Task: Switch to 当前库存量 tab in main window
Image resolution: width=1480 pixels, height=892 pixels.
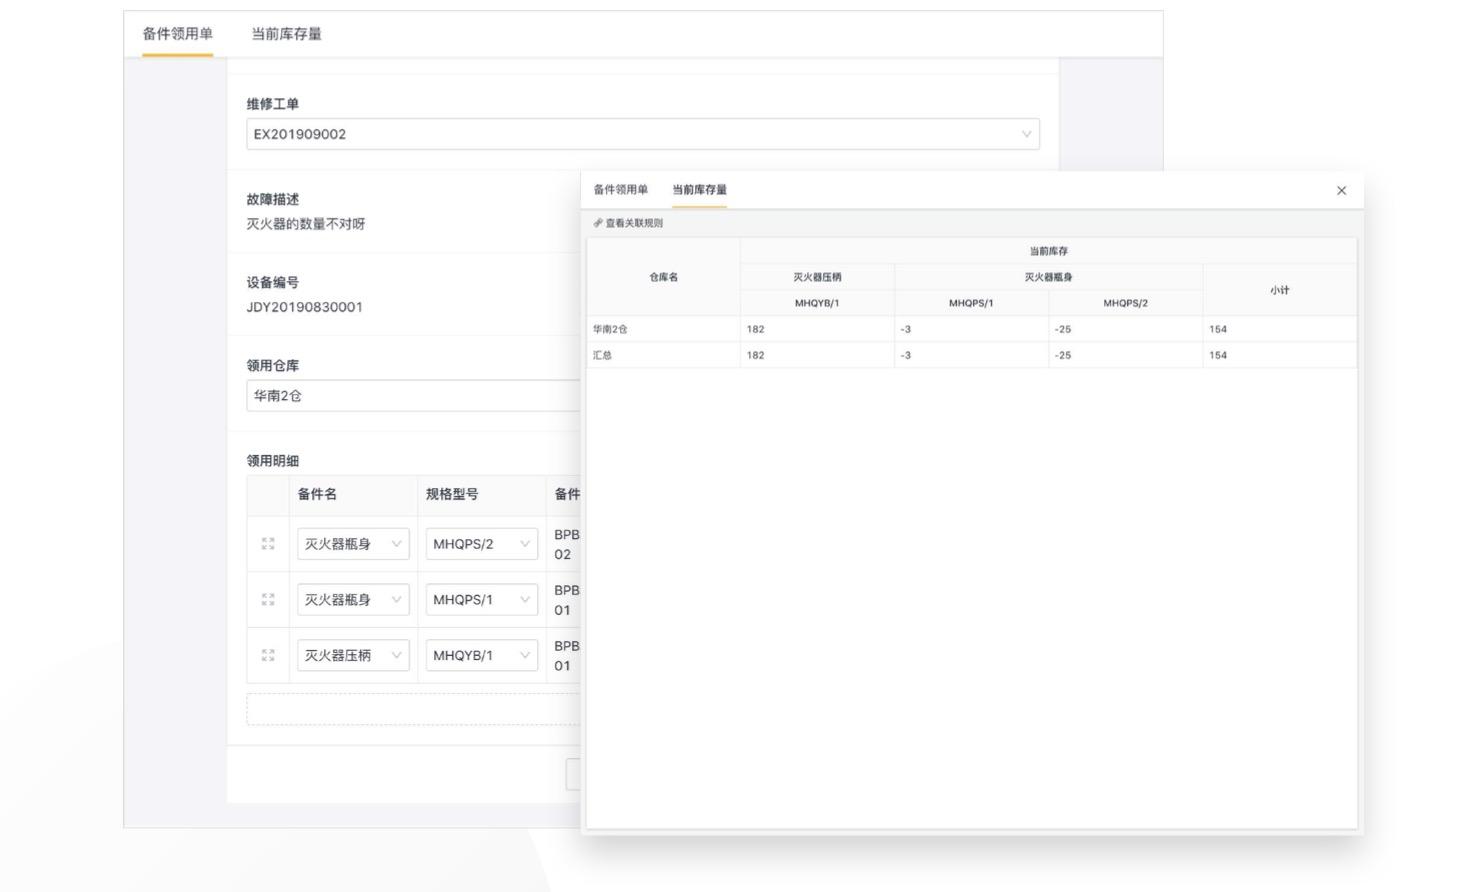Action: click(286, 34)
